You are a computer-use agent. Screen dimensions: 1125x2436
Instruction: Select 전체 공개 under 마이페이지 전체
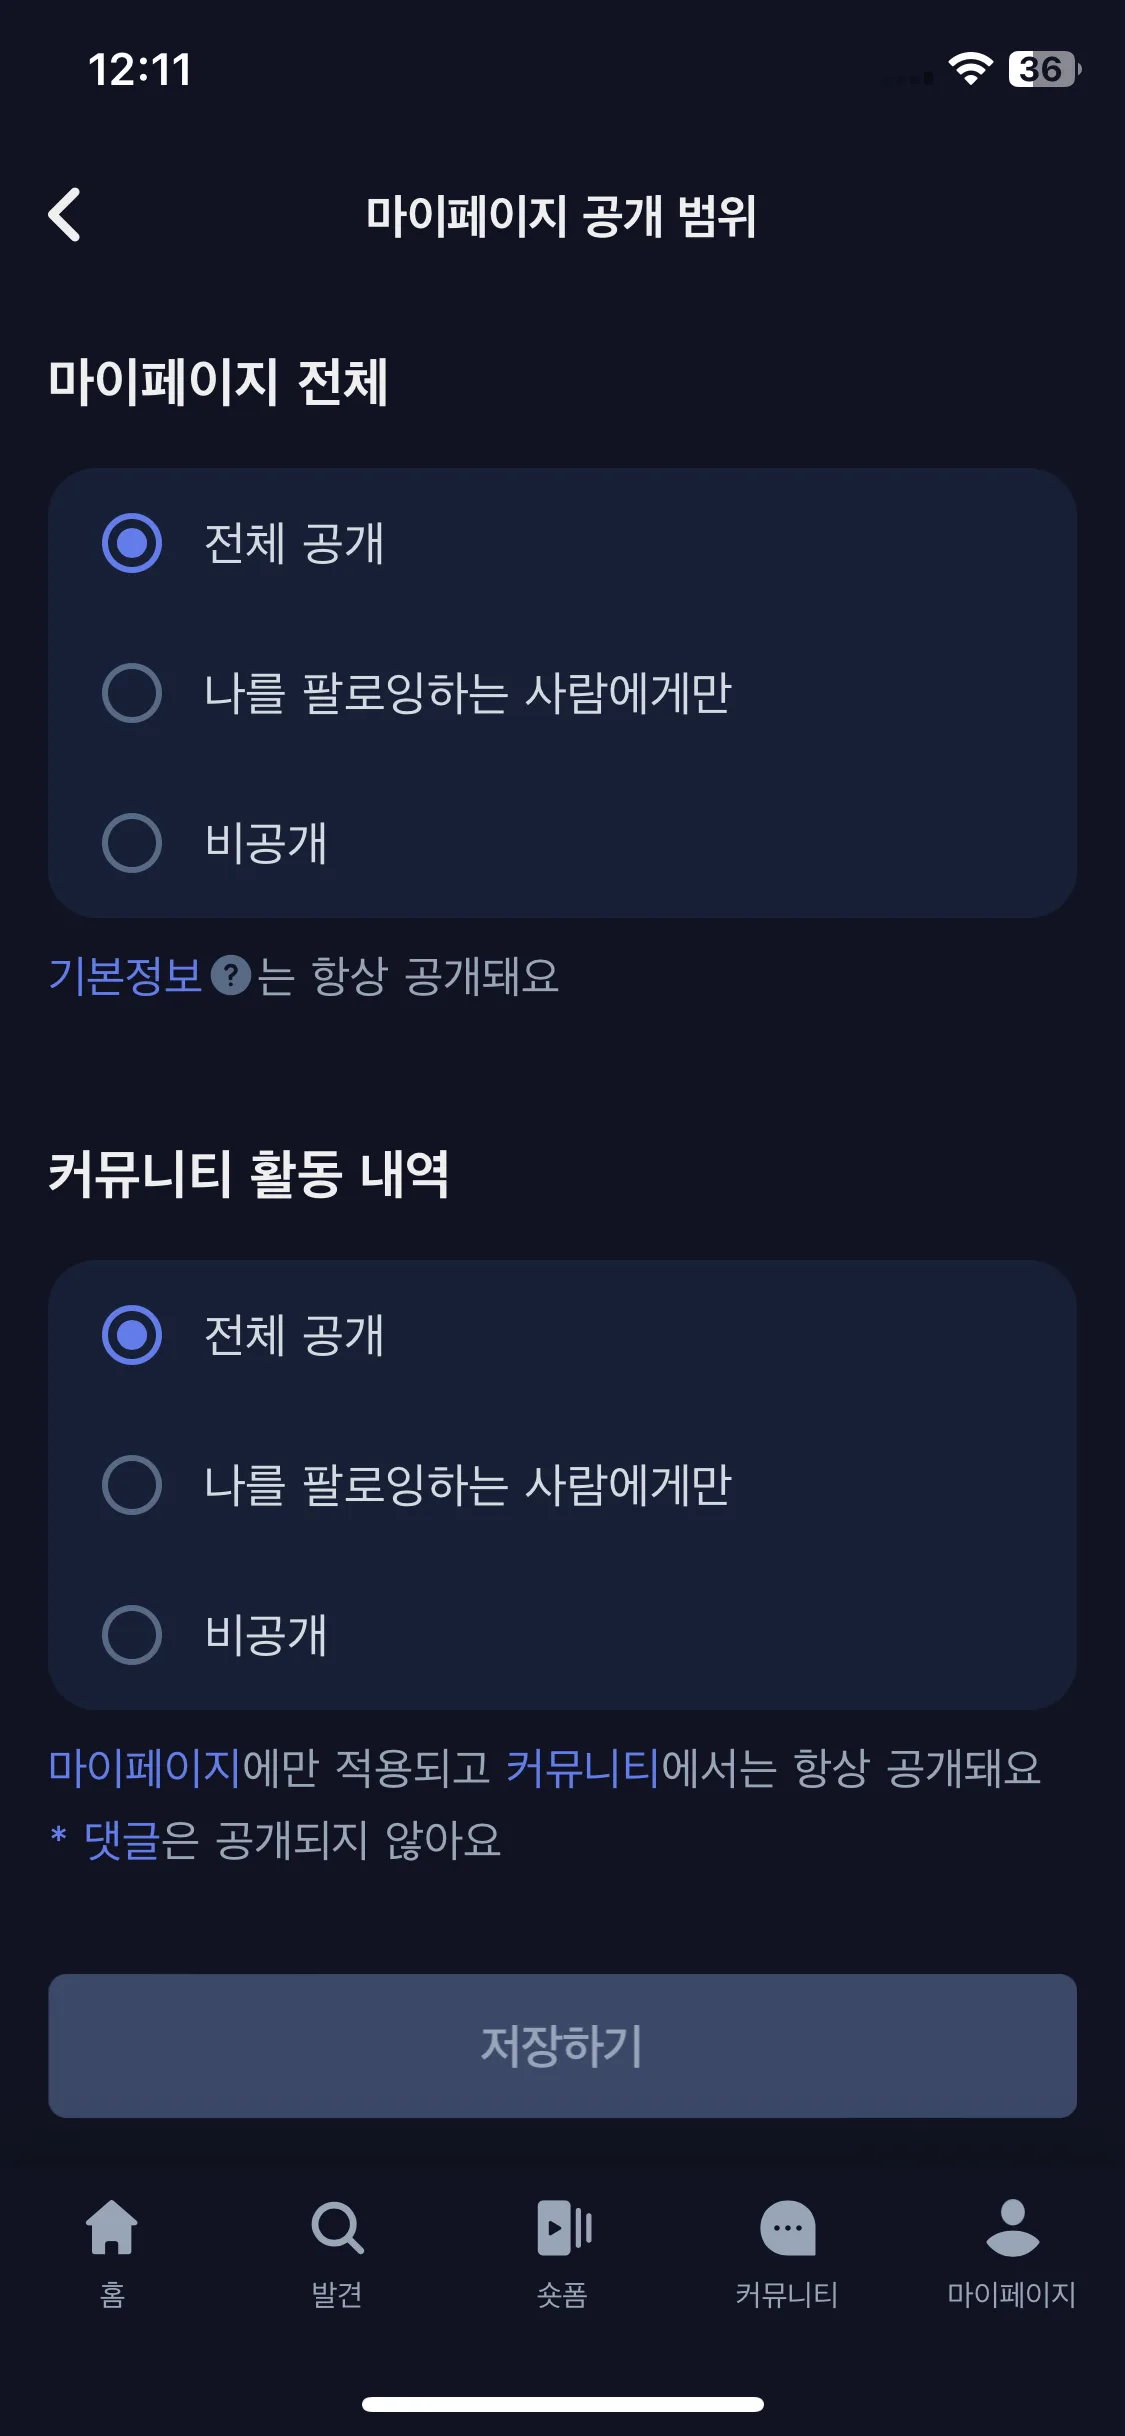coord(562,543)
